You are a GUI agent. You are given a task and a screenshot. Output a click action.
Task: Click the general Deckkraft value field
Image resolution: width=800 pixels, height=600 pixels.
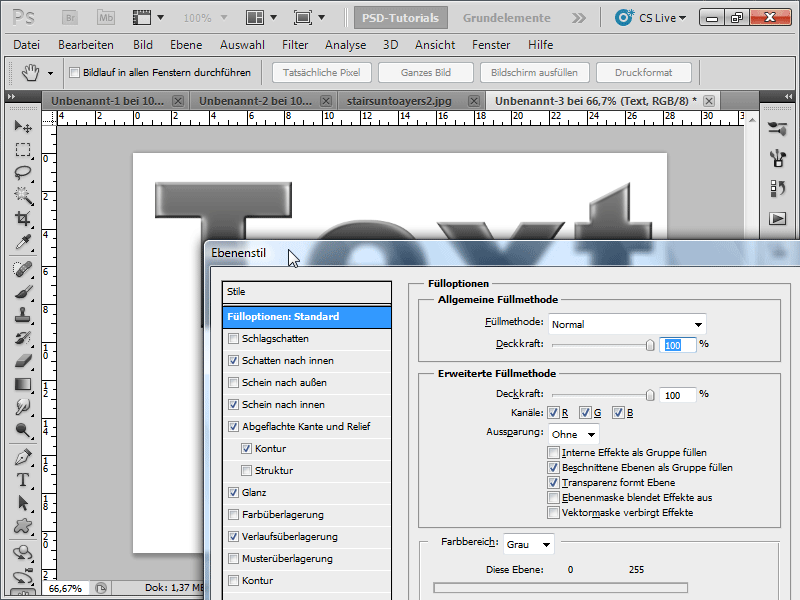coord(678,345)
